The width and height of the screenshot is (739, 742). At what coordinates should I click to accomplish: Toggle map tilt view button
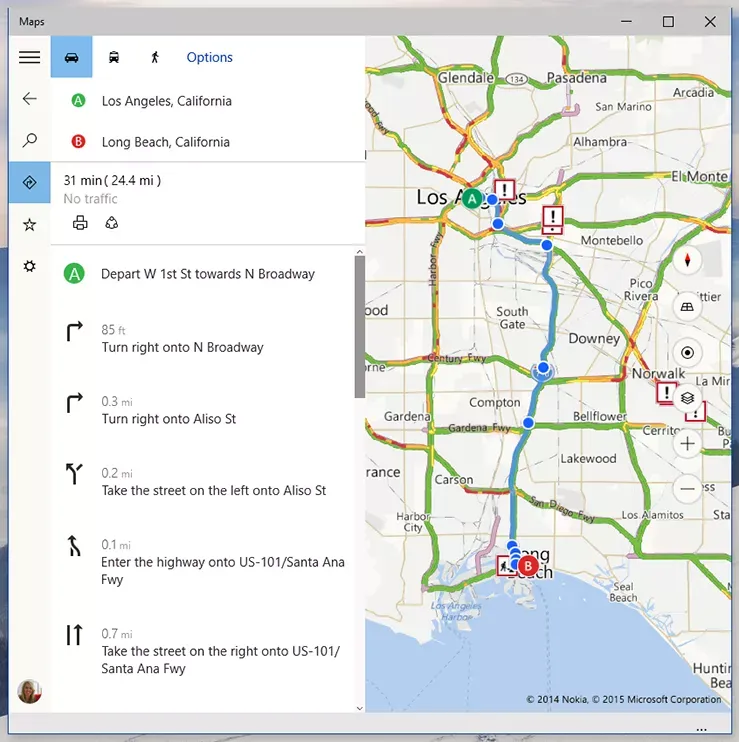point(687,307)
